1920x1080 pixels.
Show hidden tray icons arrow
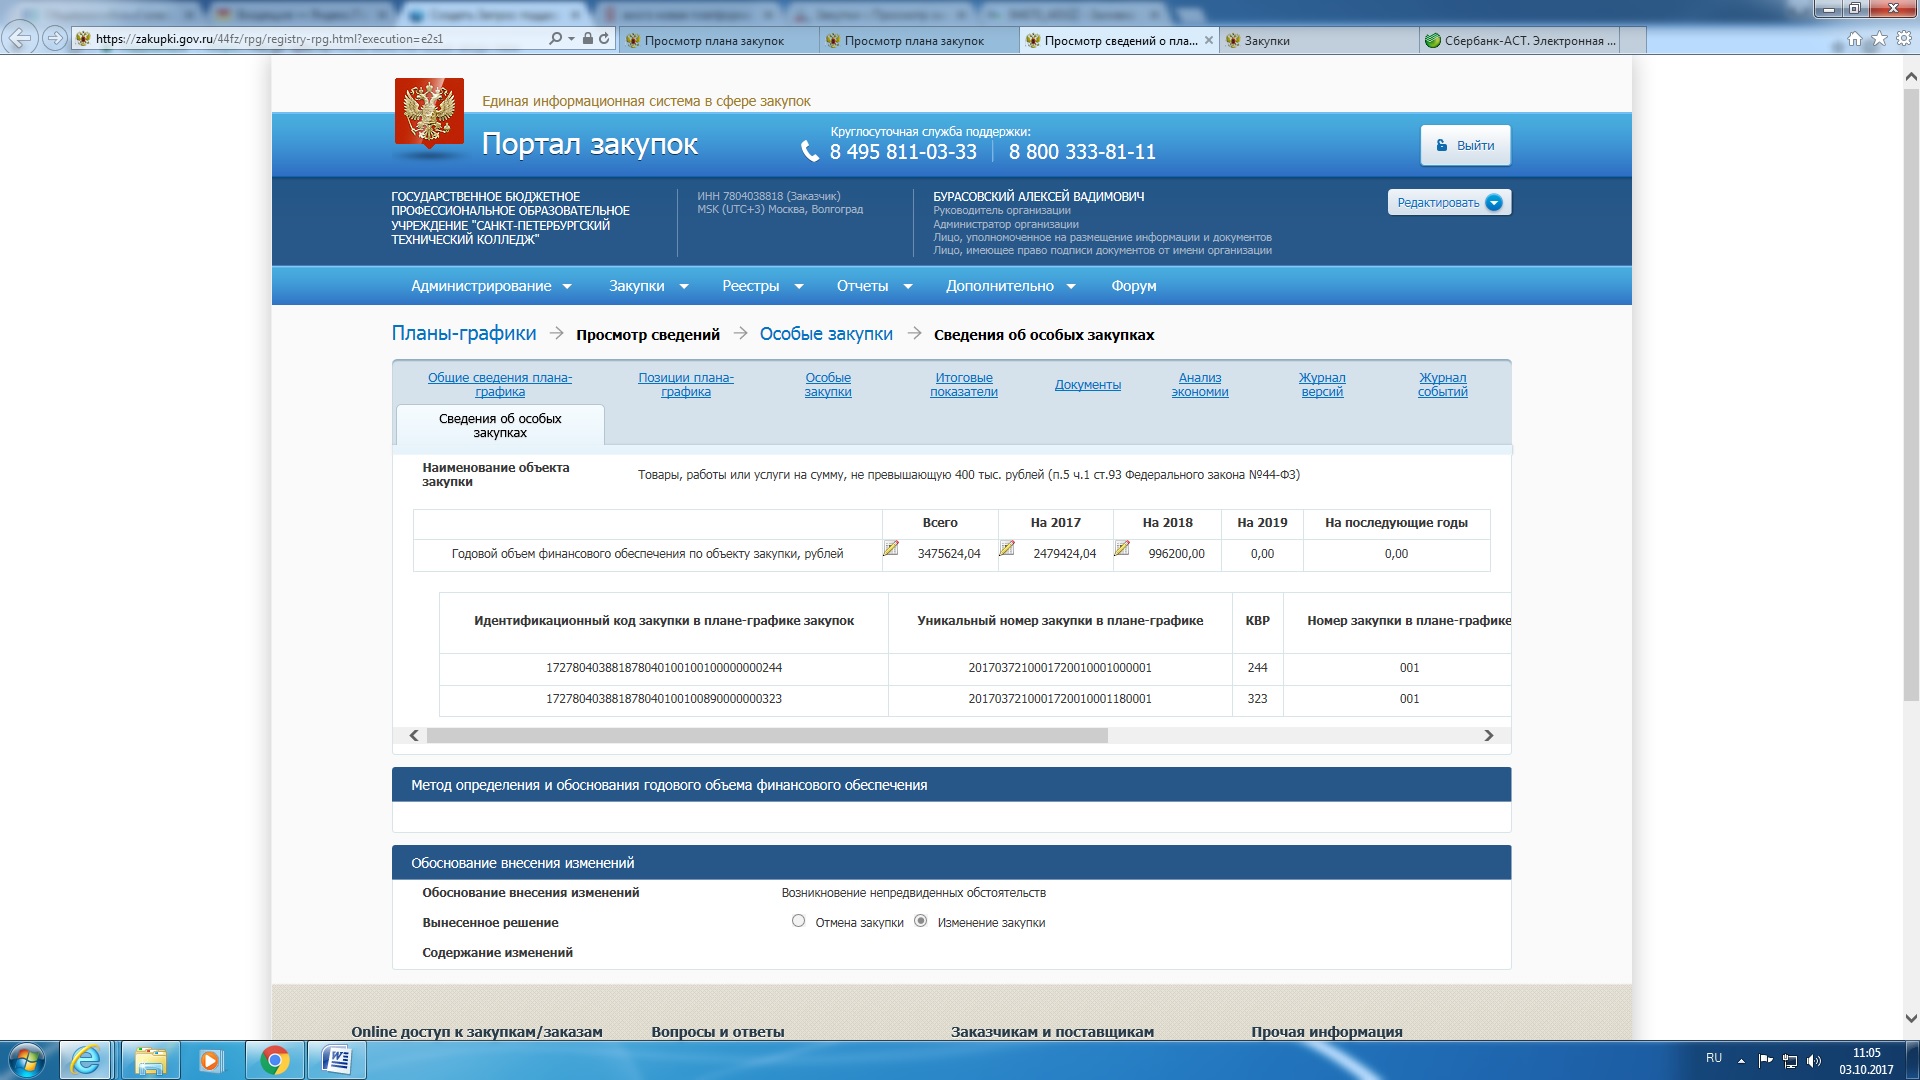(1741, 1061)
